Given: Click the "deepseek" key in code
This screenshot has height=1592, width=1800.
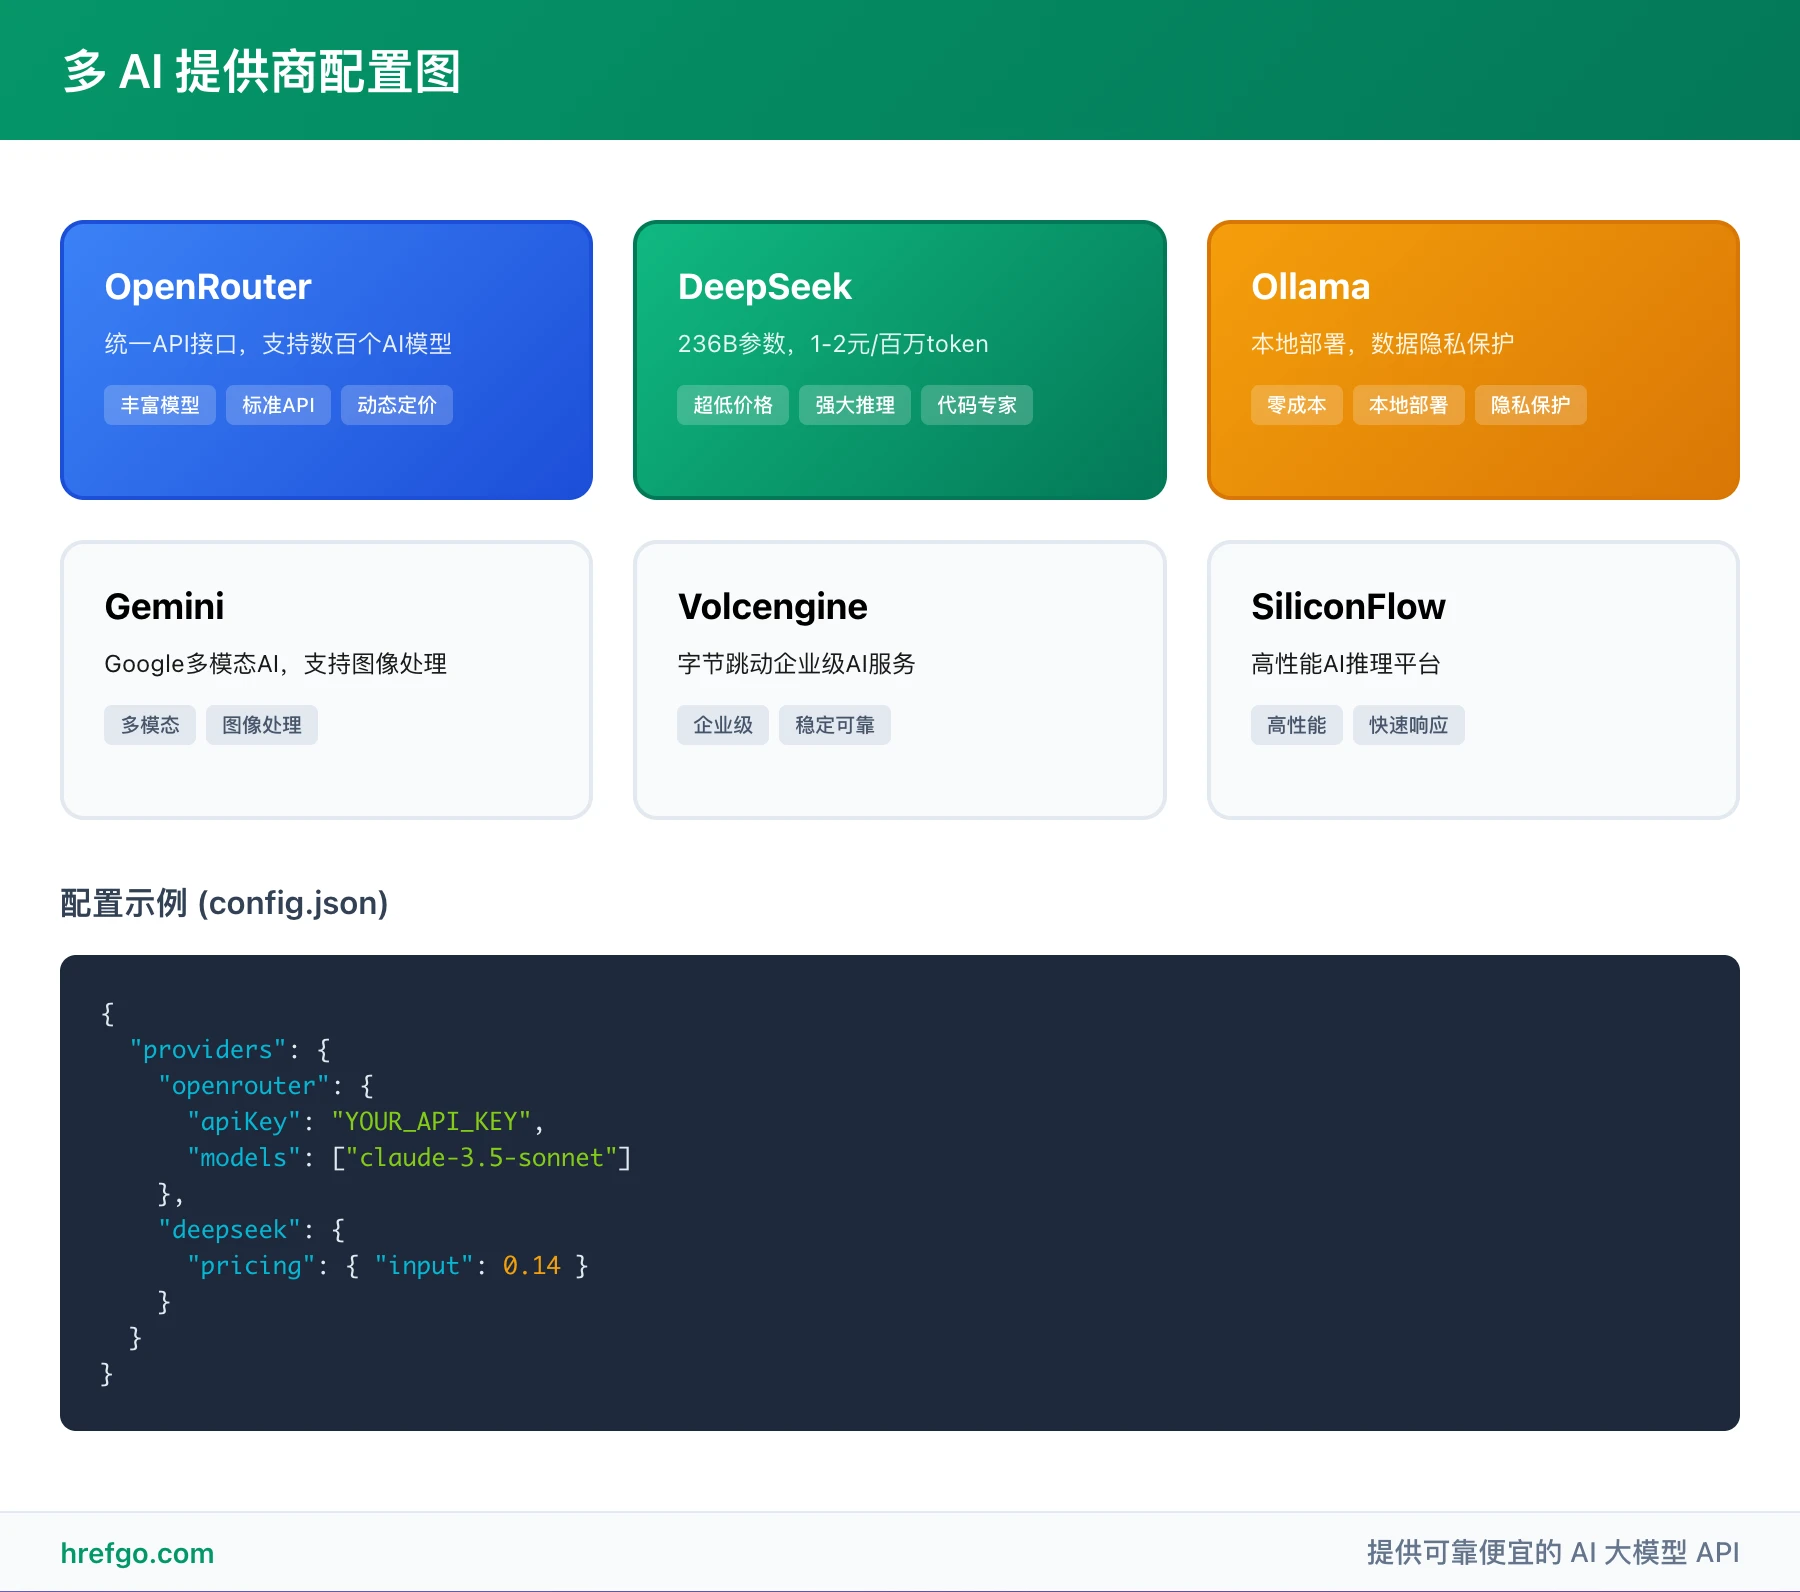Looking at the screenshot, I should coord(230,1230).
